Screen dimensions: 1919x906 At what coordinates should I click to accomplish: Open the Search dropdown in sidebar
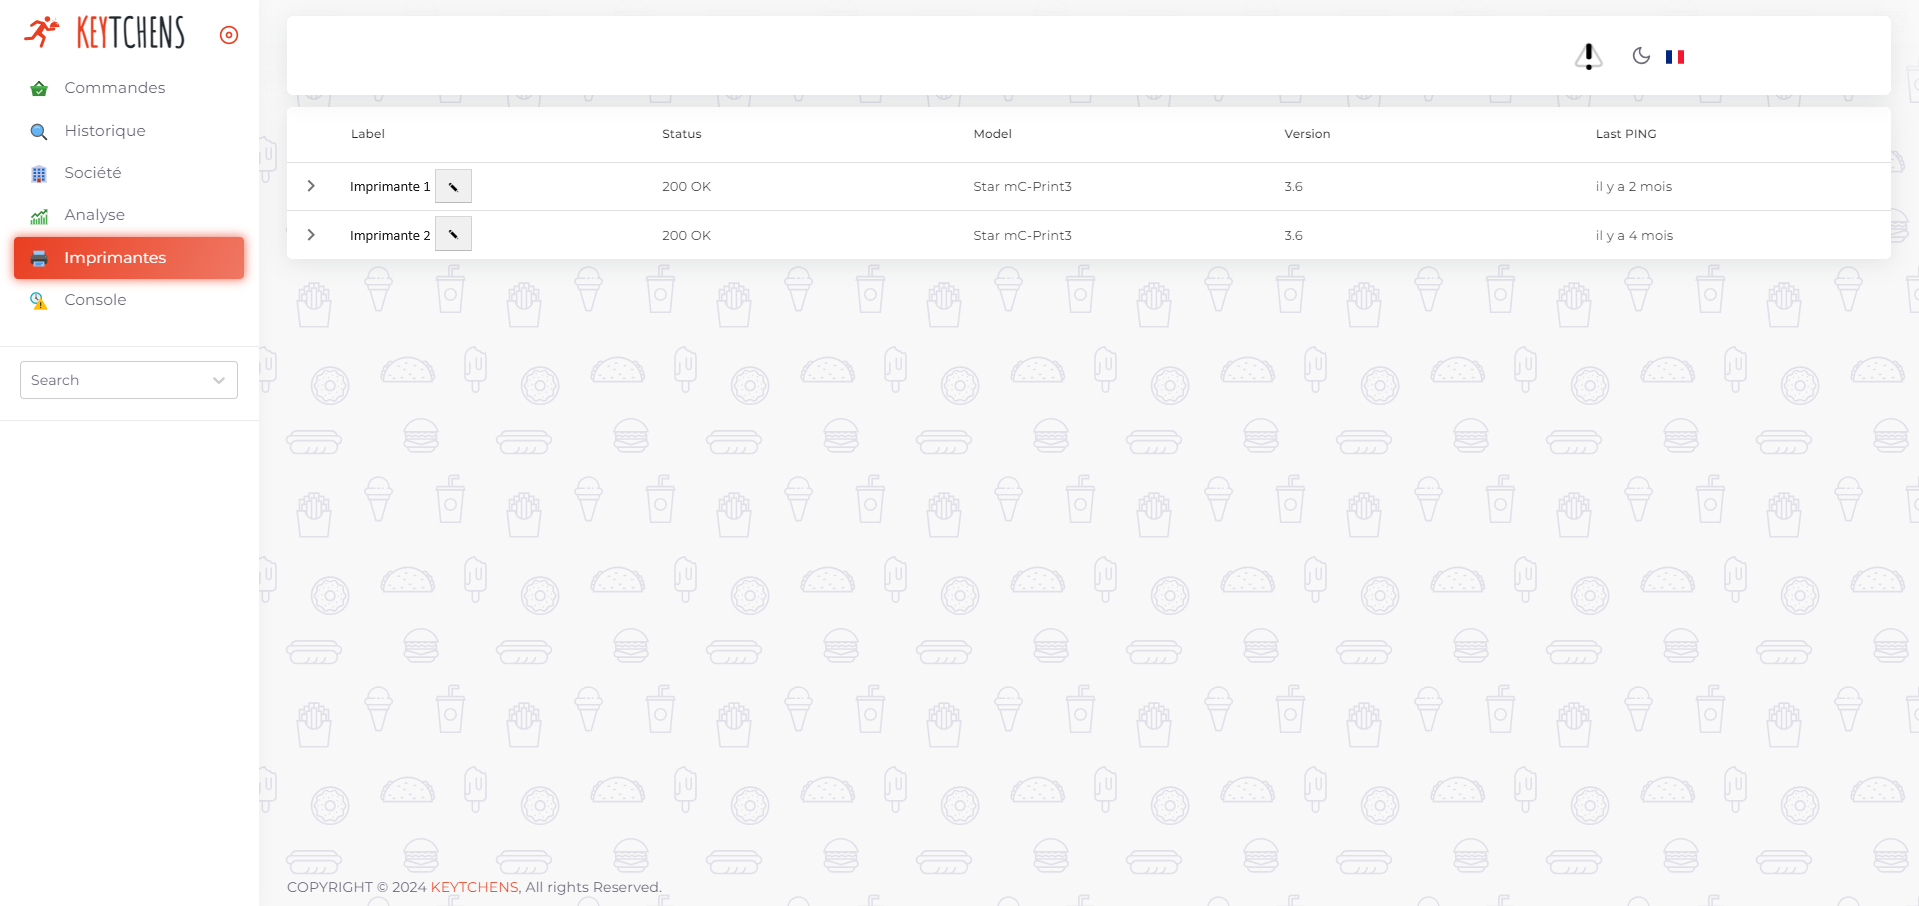click(129, 380)
